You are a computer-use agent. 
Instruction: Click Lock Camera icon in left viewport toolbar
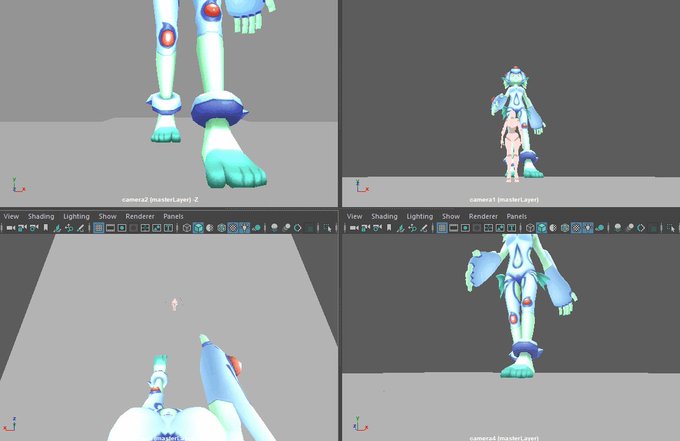pos(22,228)
